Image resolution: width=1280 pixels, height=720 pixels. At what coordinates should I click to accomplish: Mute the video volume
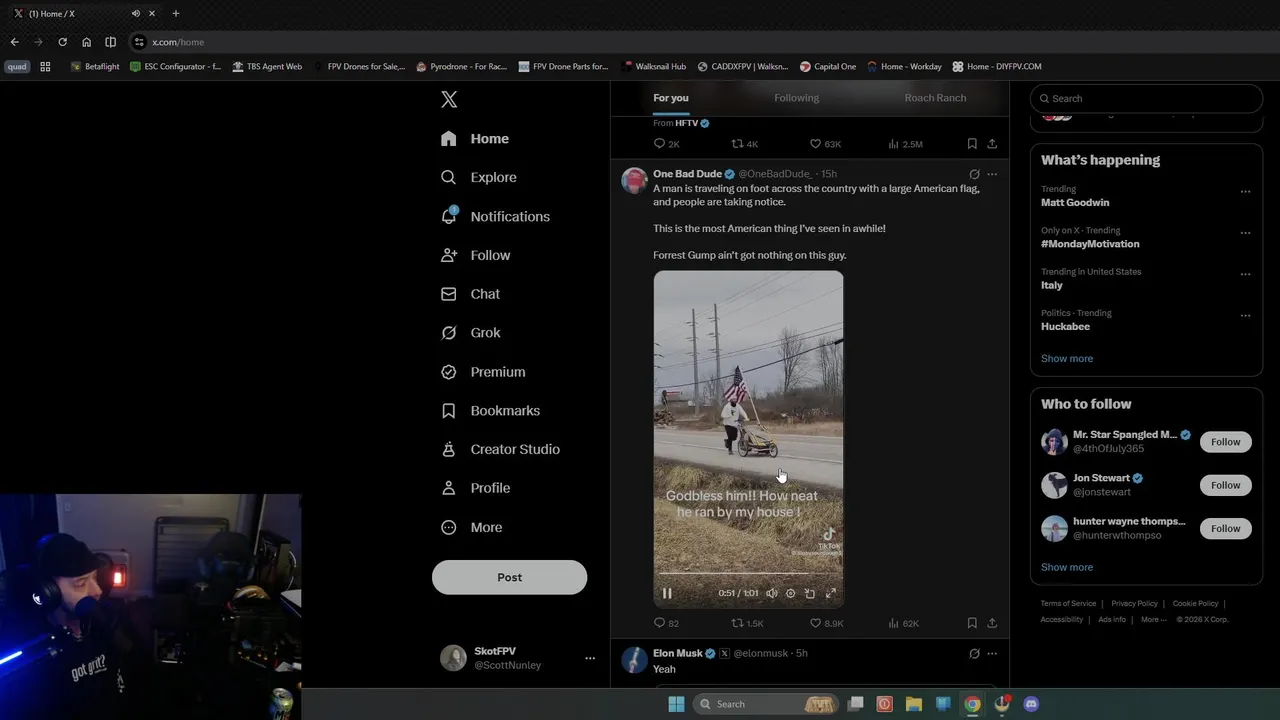[x=771, y=593]
